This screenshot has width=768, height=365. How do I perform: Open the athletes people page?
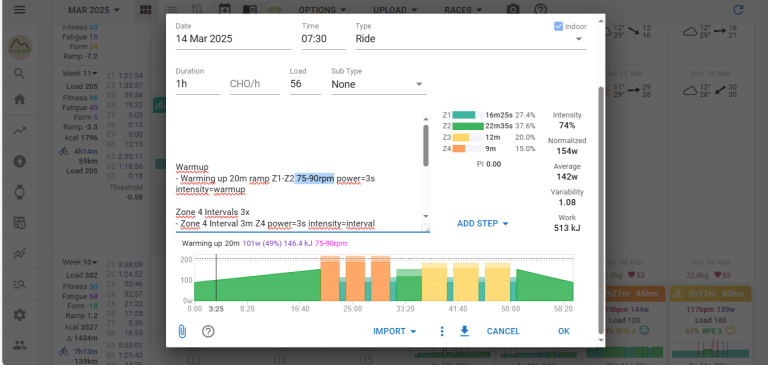20,345
